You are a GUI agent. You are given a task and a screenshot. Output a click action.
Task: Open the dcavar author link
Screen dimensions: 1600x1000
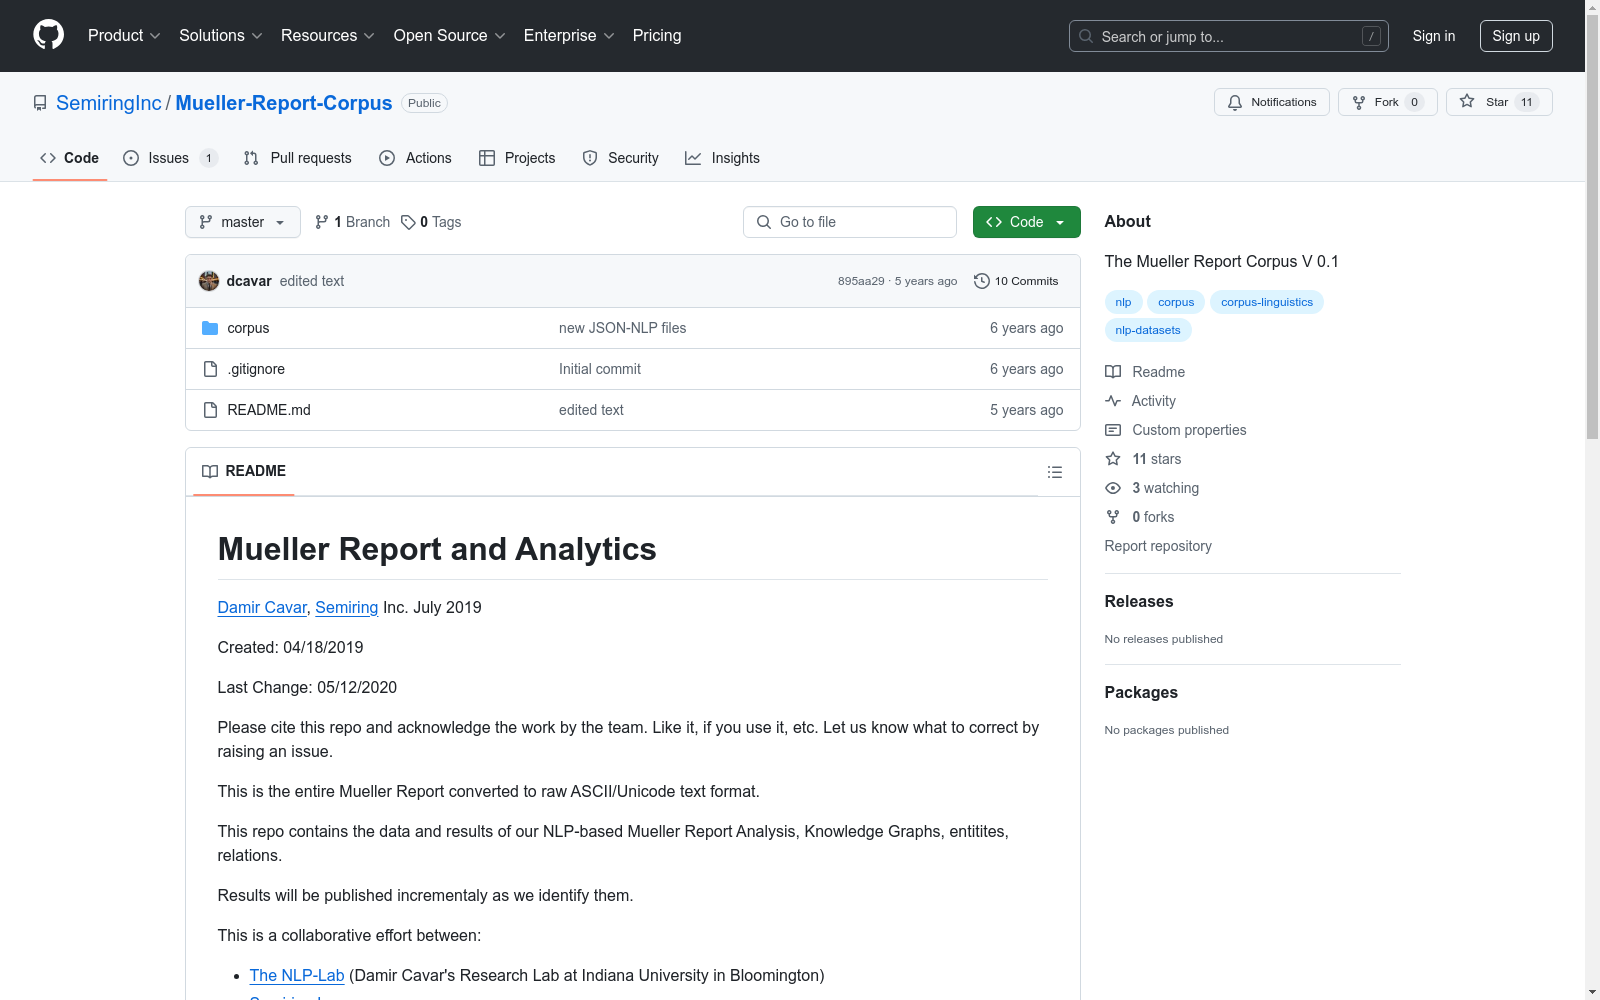coord(249,281)
